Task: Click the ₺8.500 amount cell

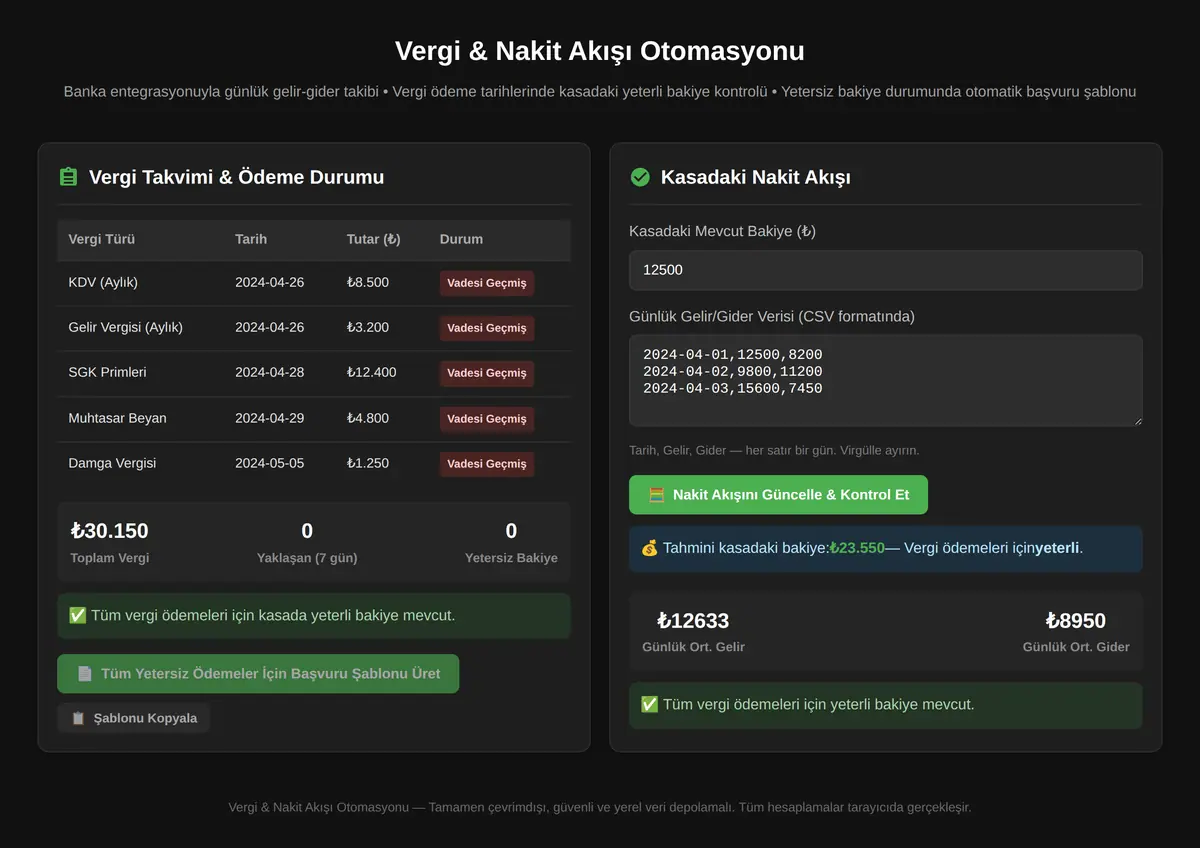Action: pyautogui.click(x=368, y=282)
